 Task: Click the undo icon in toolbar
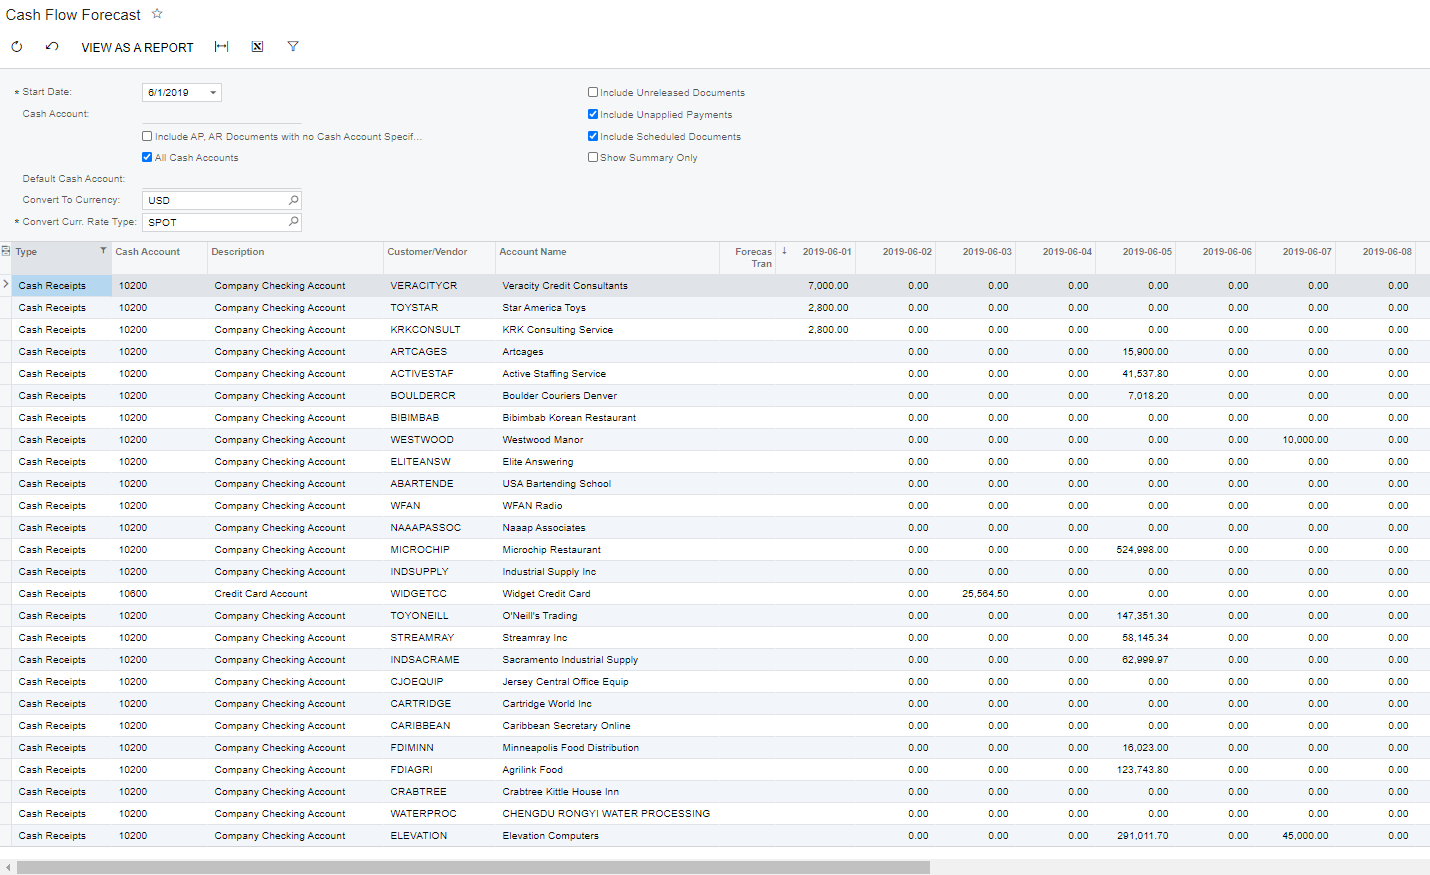[x=52, y=47]
